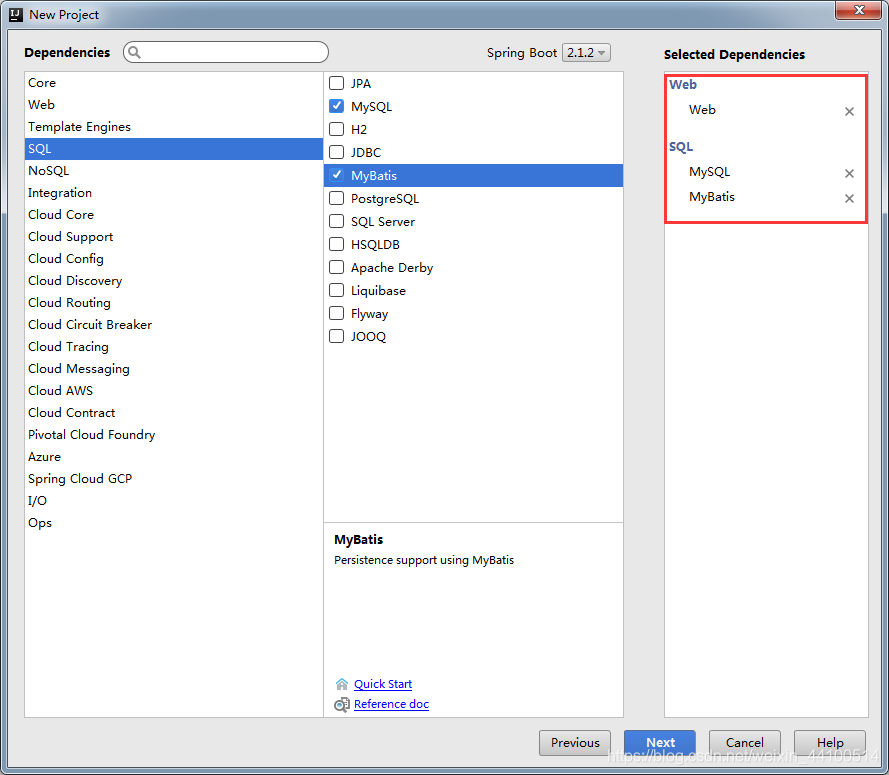Enable Apache Derby dependency
Image resolution: width=889 pixels, height=775 pixels.
(x=336, y=267)
